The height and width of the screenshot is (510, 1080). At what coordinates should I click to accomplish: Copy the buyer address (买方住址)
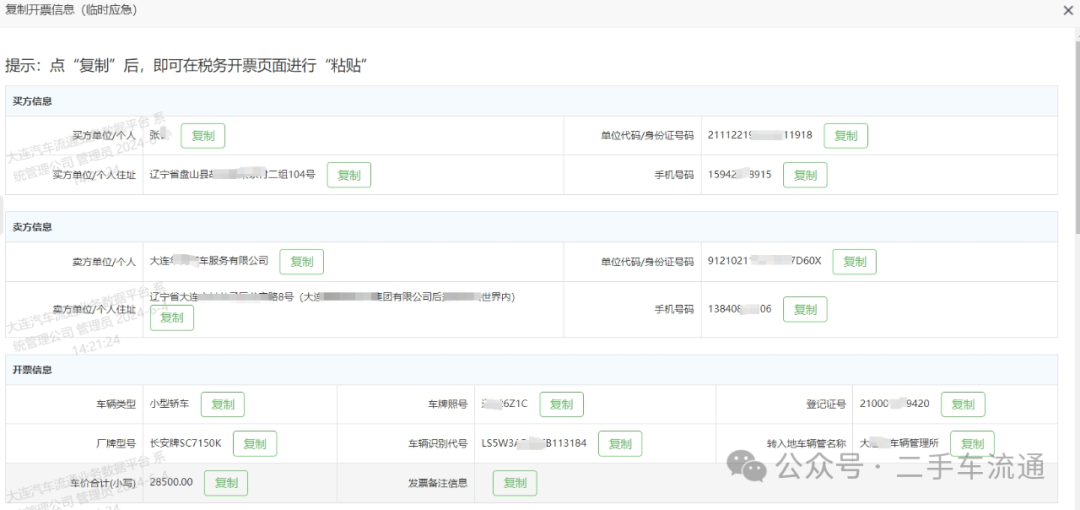point(348,175)
